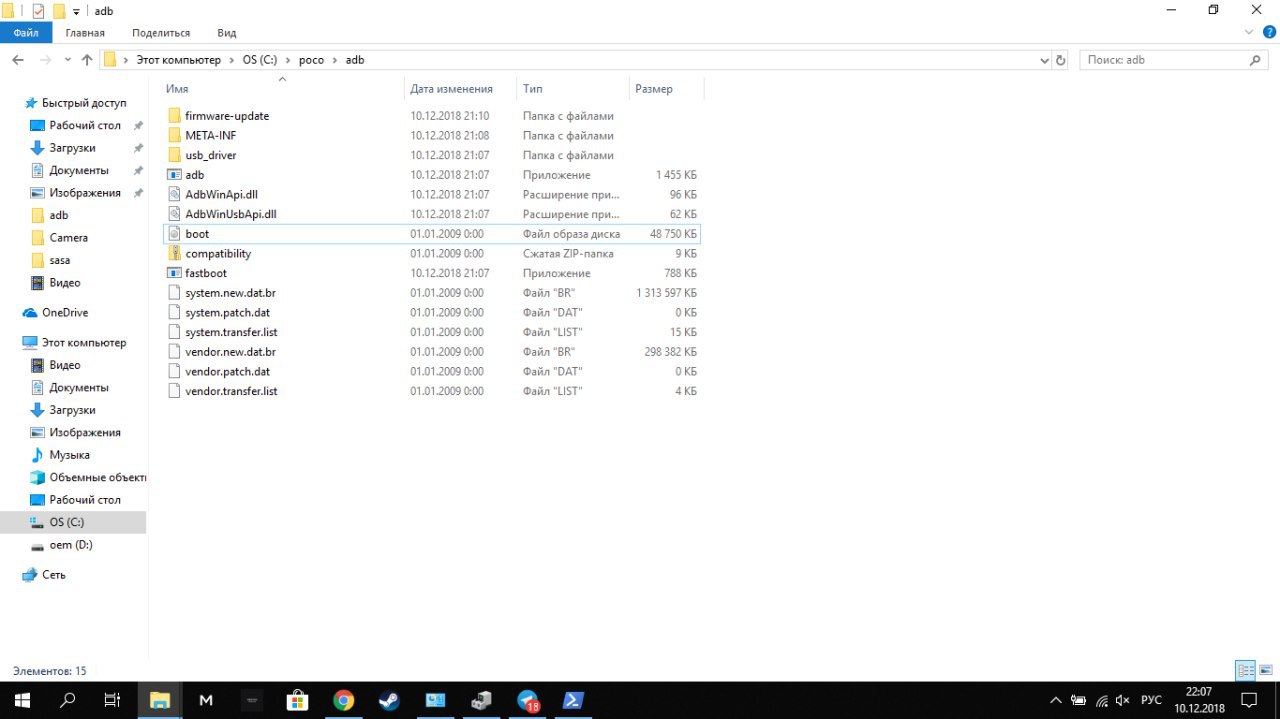Image resolution: width=1280 pixels, height=719 pixels.
Task: Open Google Chrome from taskbar
Action: point(343,700)
